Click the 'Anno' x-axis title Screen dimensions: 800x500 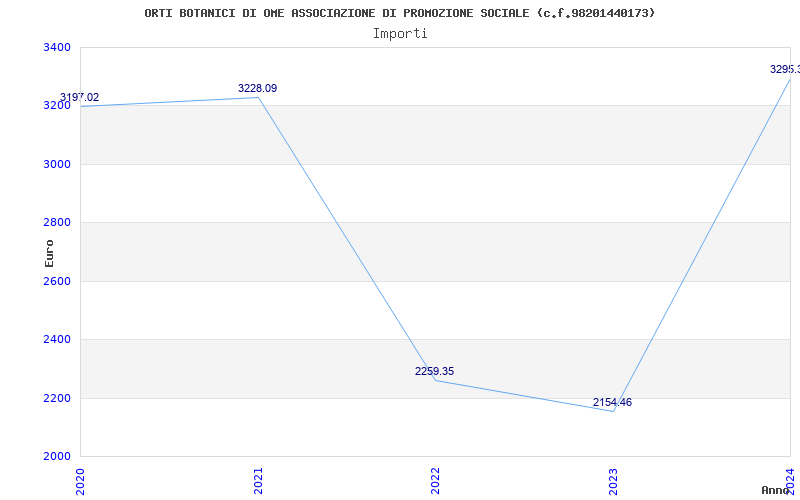pos(776,490)
